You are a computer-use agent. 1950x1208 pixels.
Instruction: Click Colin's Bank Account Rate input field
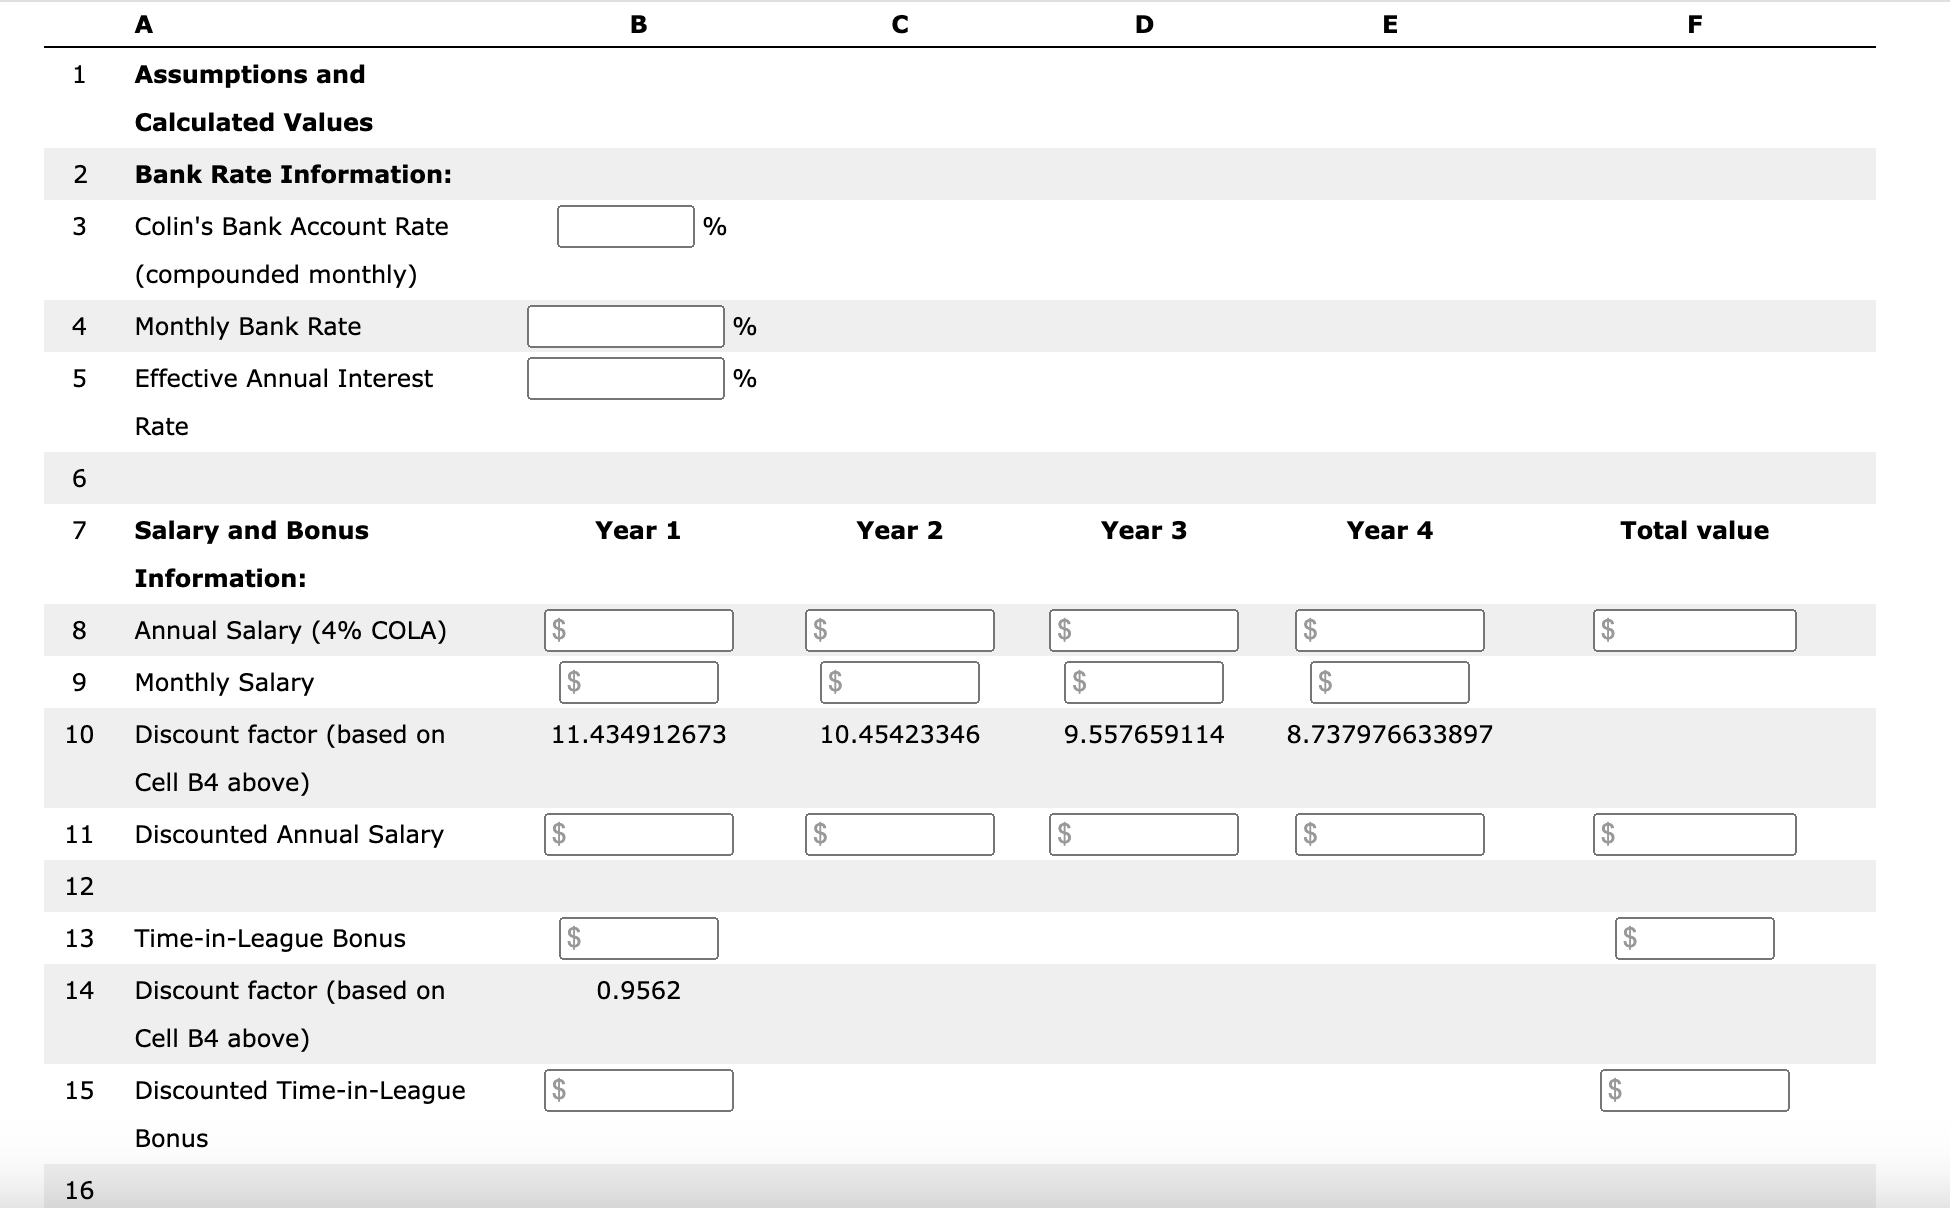click(625, 227)
